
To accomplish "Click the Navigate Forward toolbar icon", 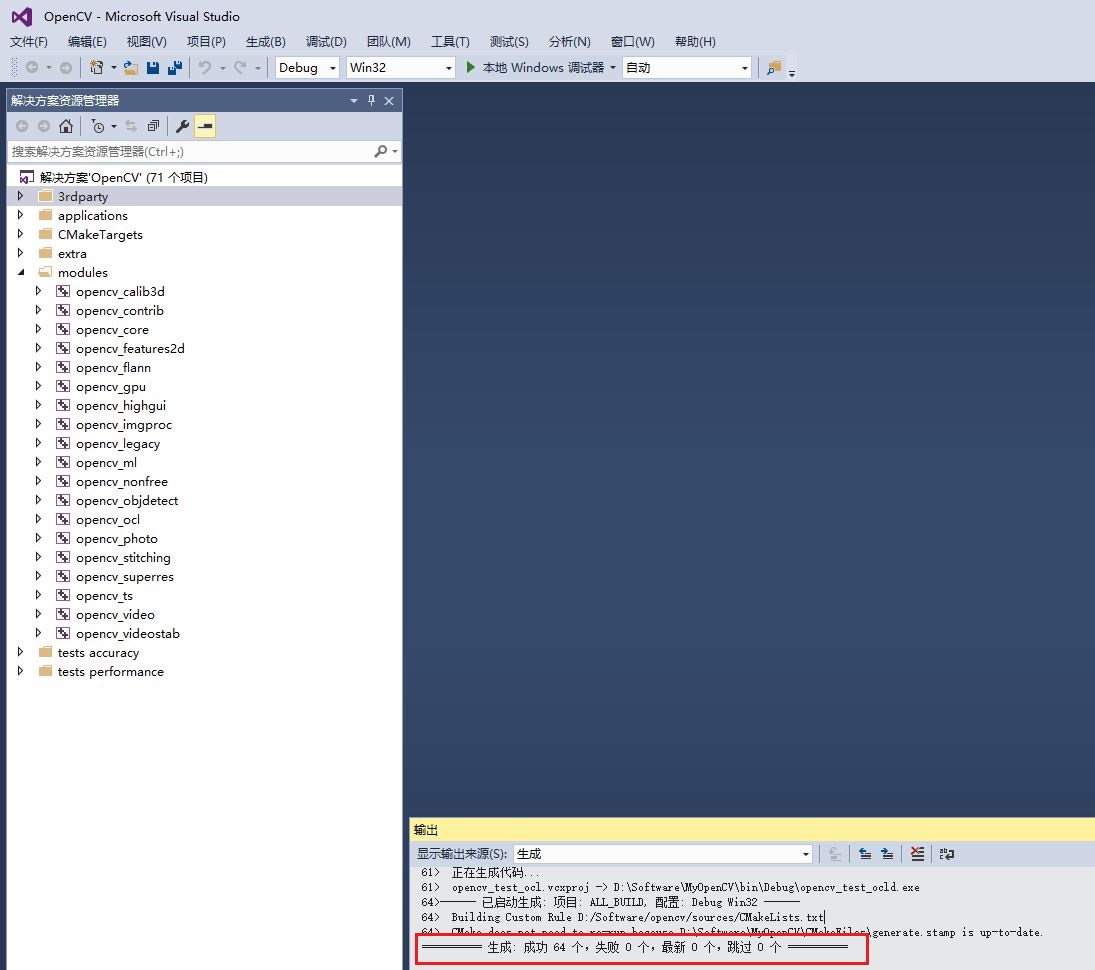I will tap(66, 68).
